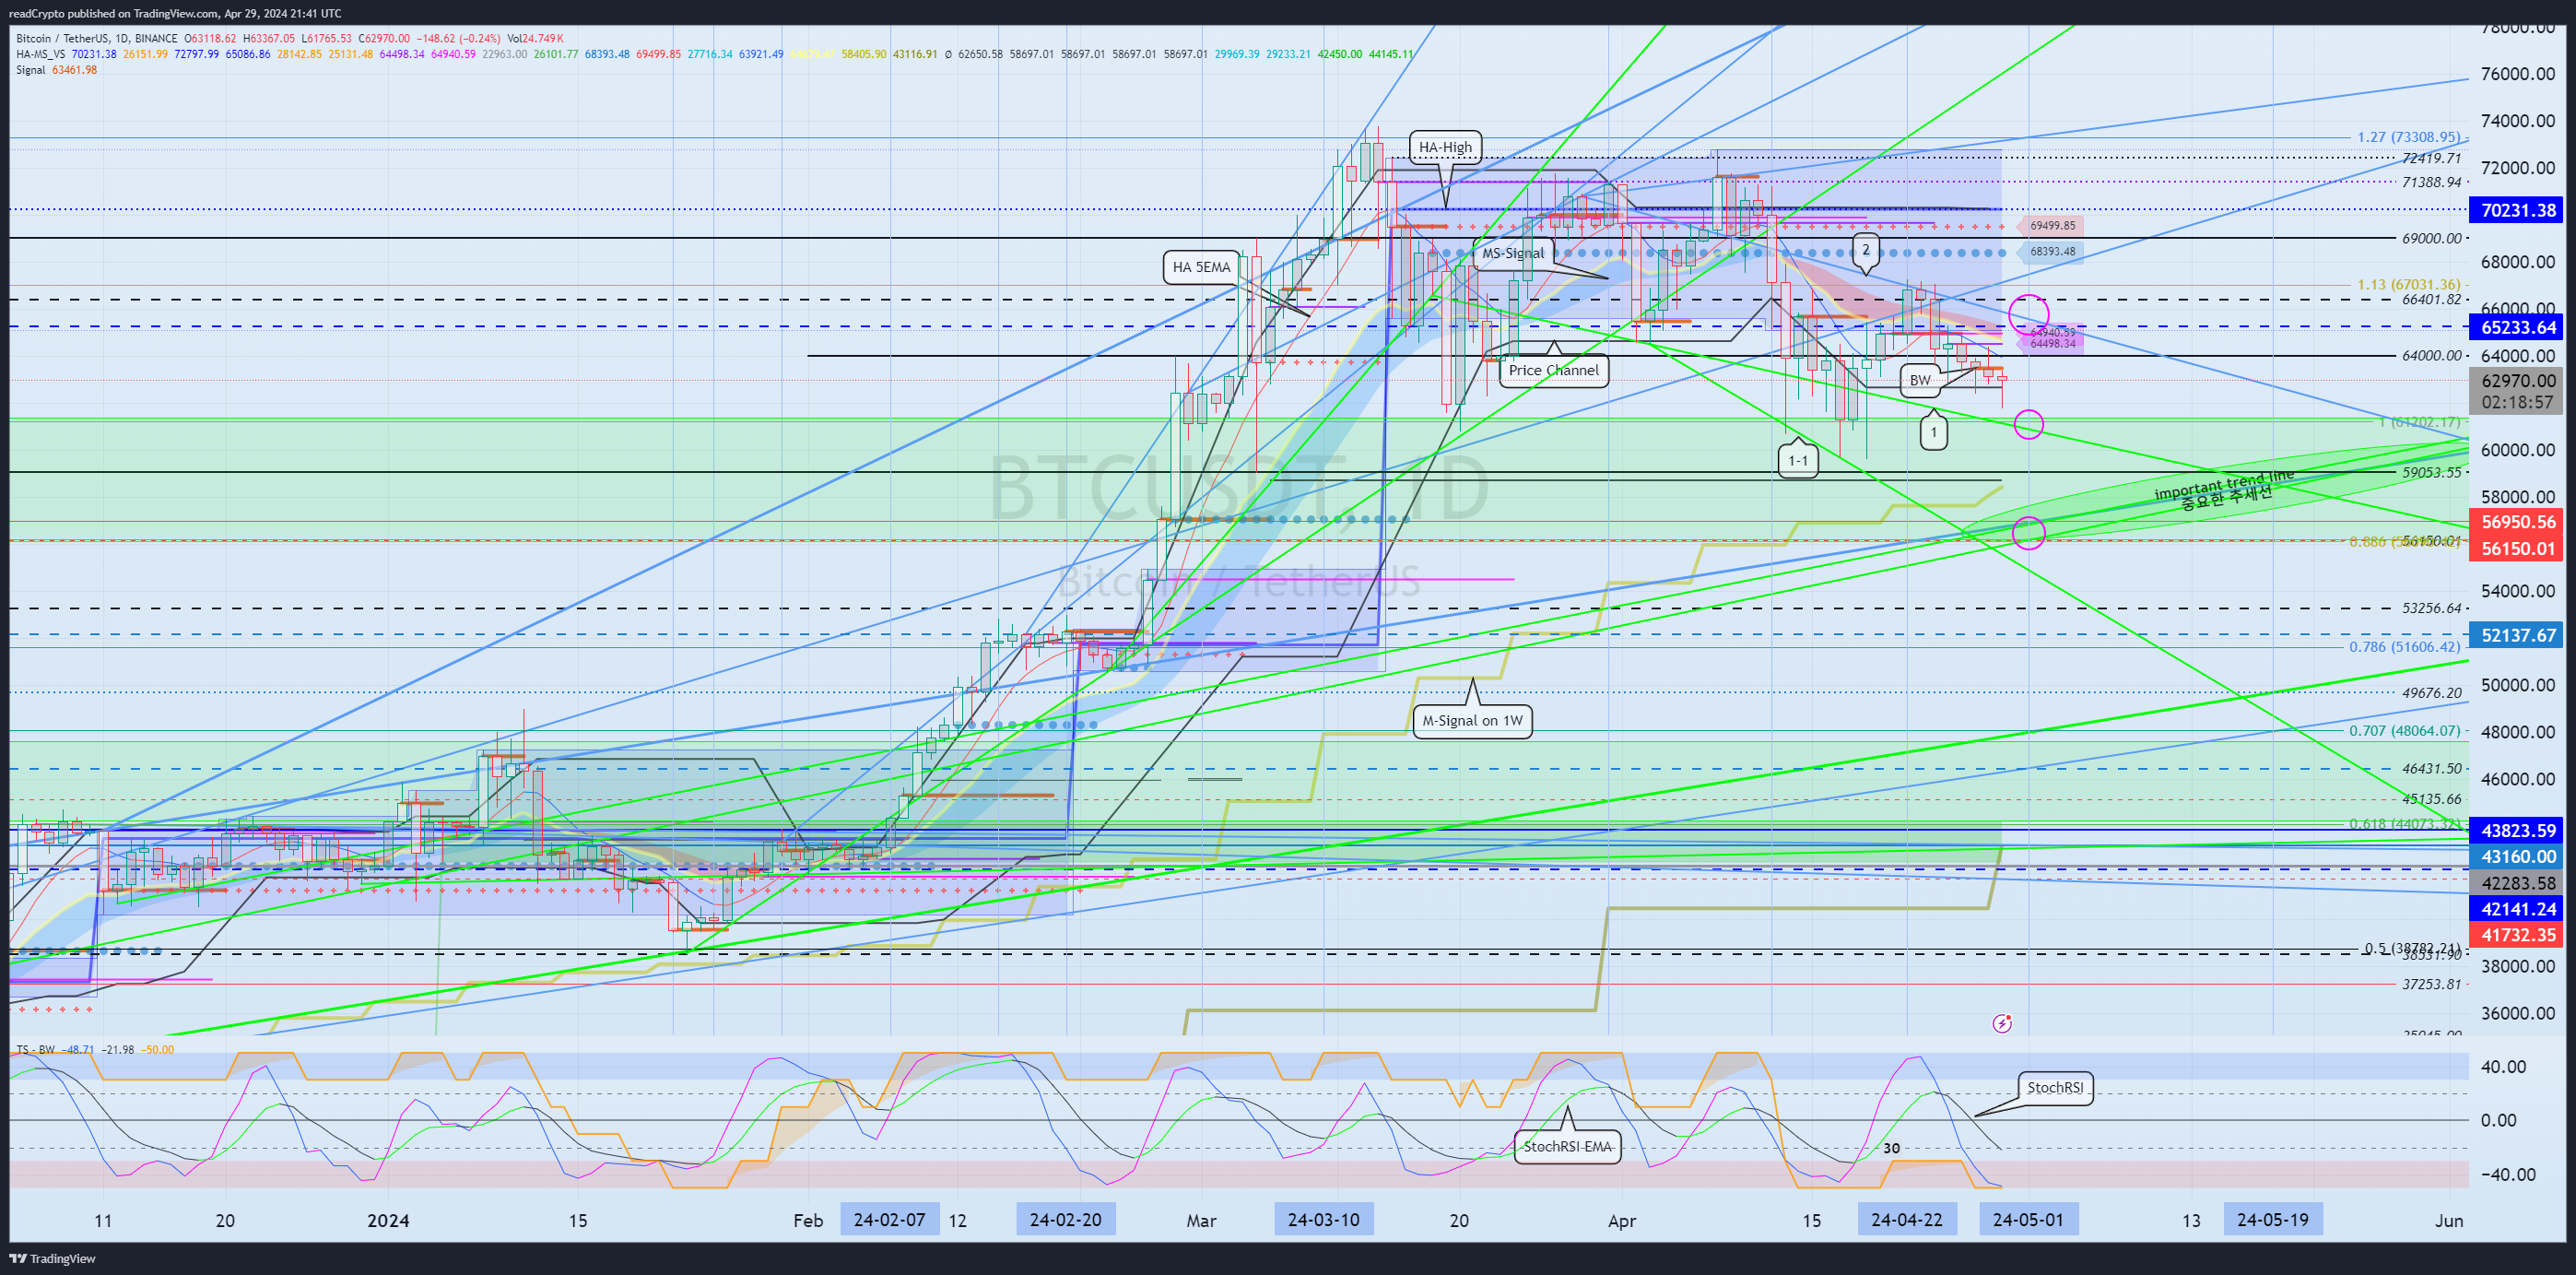
Task: Click the 42141.24 blue price label
Action: click(2518, 909)
